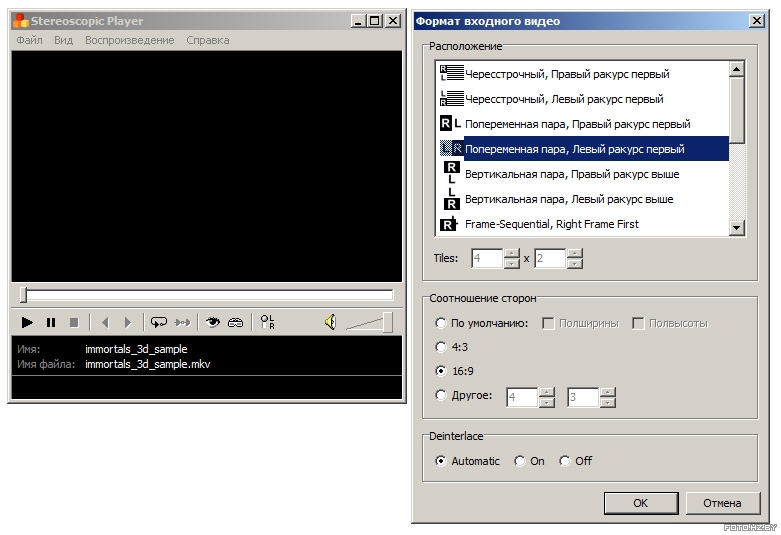
Task: Go to previous file with left arrow
Action: [x=105, y=323]
